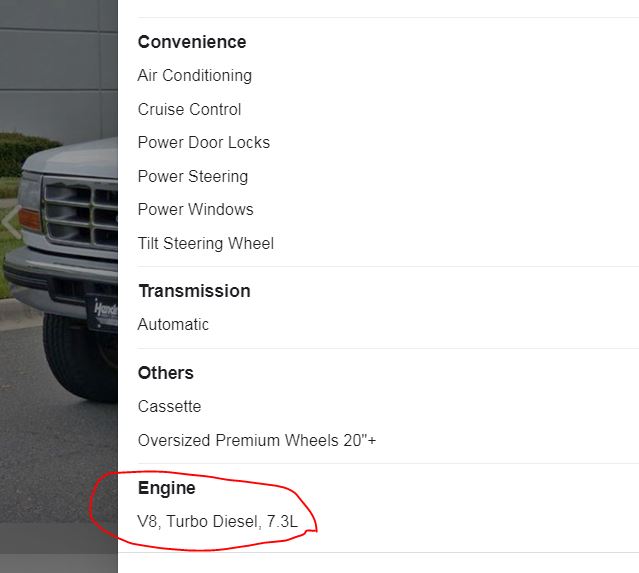The width and height of the screenshot is (639, 573).
Task: Click the truck's orange turn signal light
Action: (29, 218)
